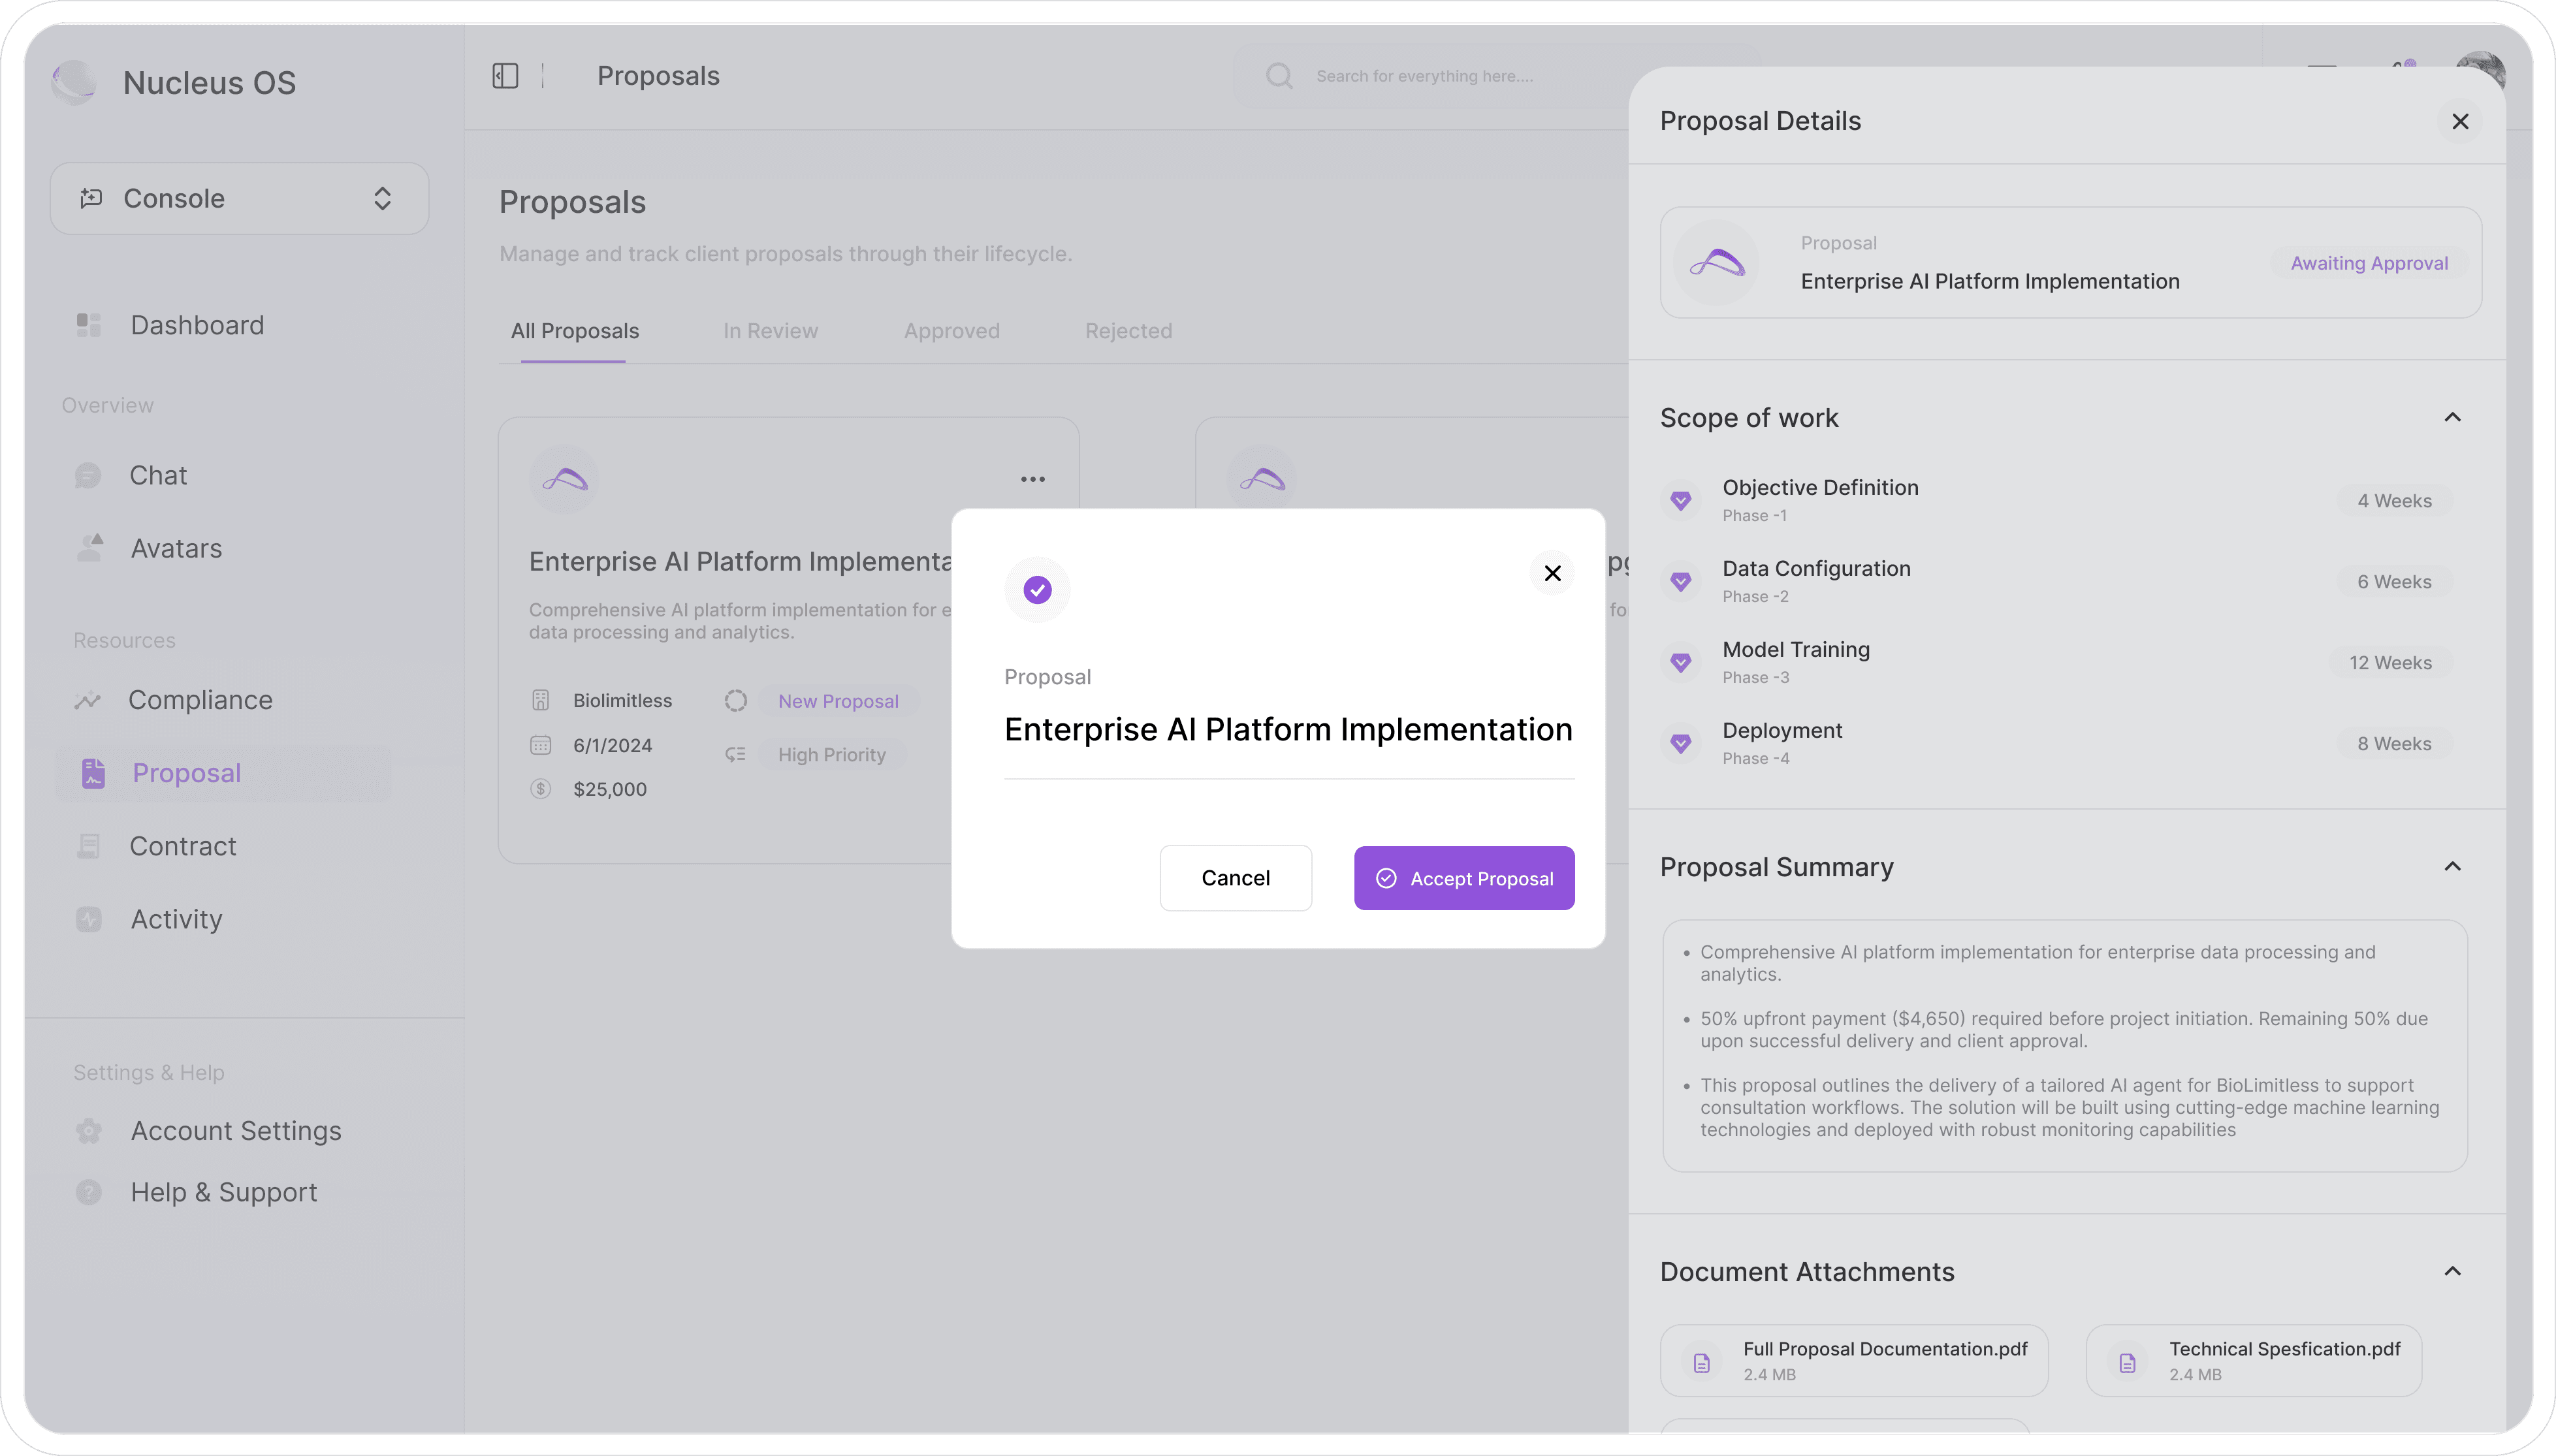This screenshot has height=1456, width=2556.
Task: Switch to the Approved tab
Action: coord(951,331)
